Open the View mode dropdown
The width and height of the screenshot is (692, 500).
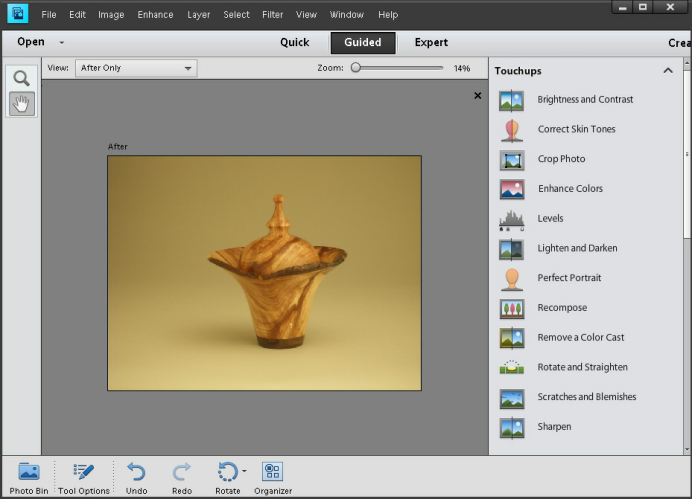pos(136,68)
